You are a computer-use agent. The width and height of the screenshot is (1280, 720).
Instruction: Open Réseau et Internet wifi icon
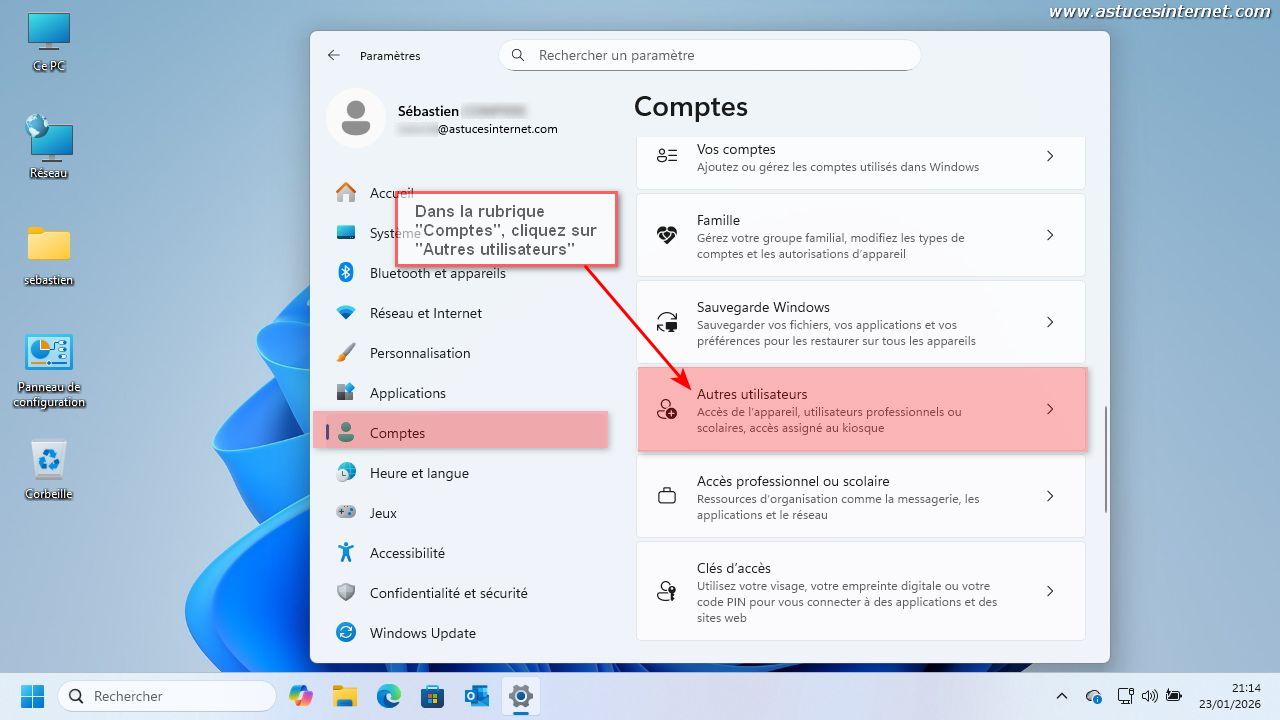pyautogui.click(x=346, y=313)
